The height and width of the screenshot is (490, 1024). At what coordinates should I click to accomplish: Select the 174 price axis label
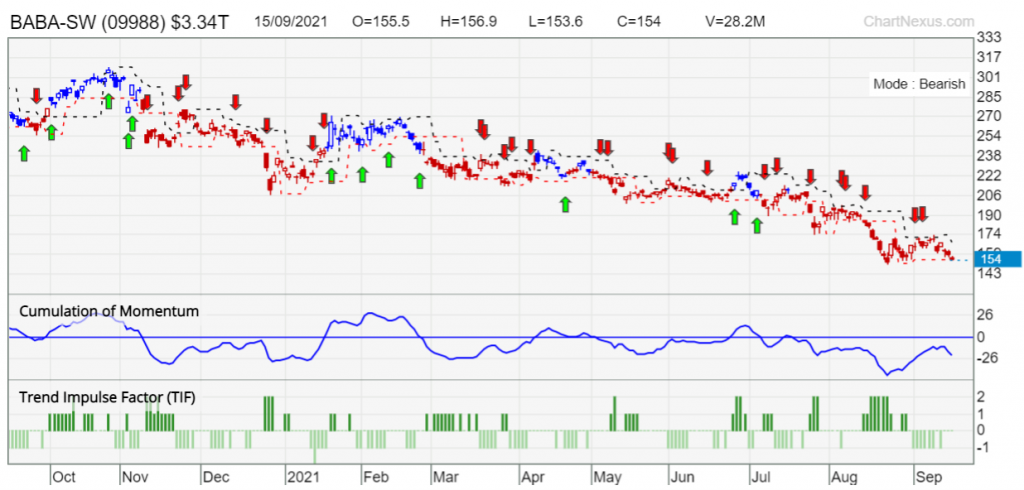[988, 234]
